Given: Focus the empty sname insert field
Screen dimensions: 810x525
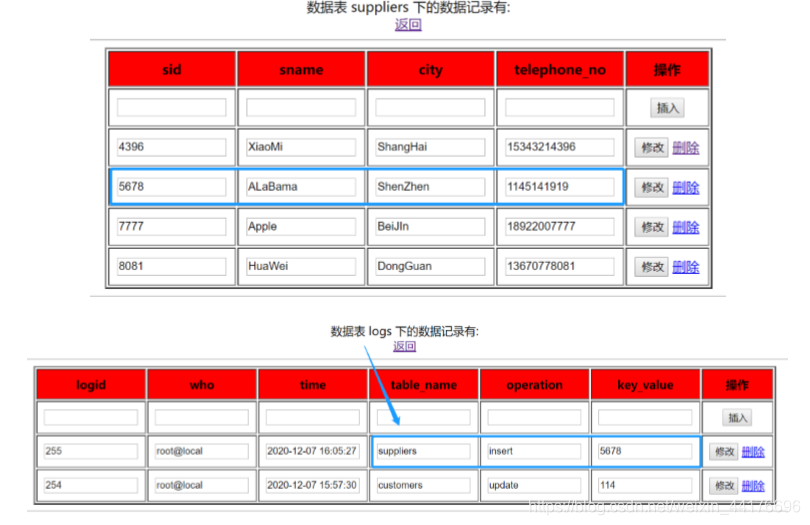Looking at the screenshot, I should 301,107.
